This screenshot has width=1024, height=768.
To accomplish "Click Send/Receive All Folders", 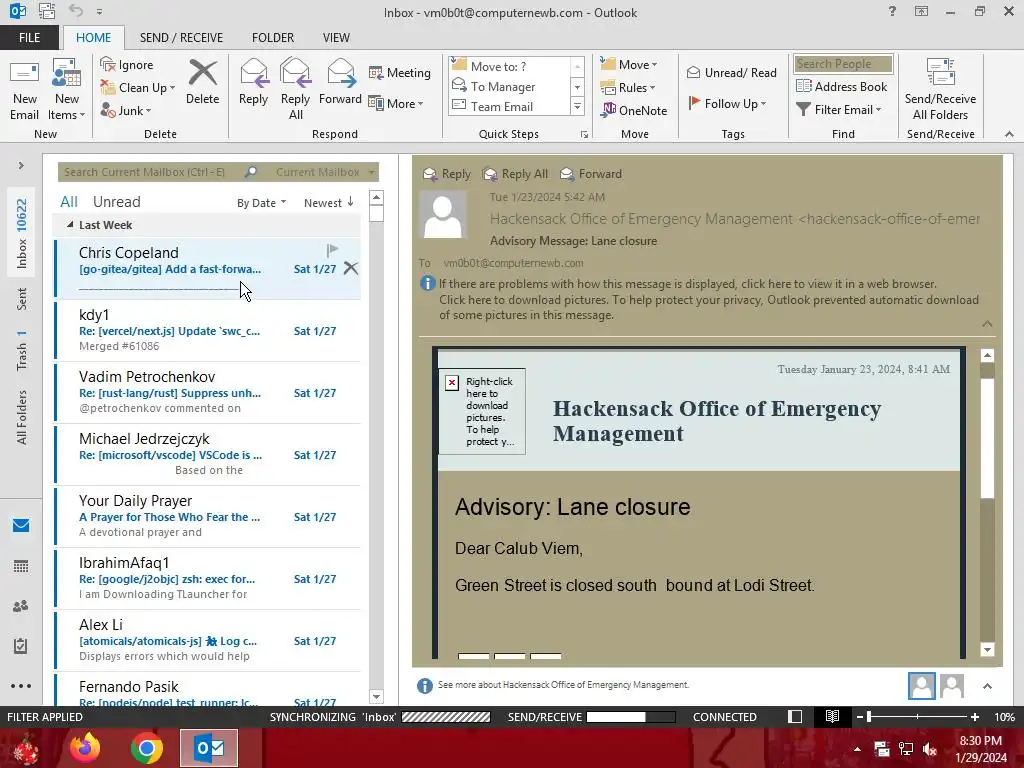I will point(940,90).
